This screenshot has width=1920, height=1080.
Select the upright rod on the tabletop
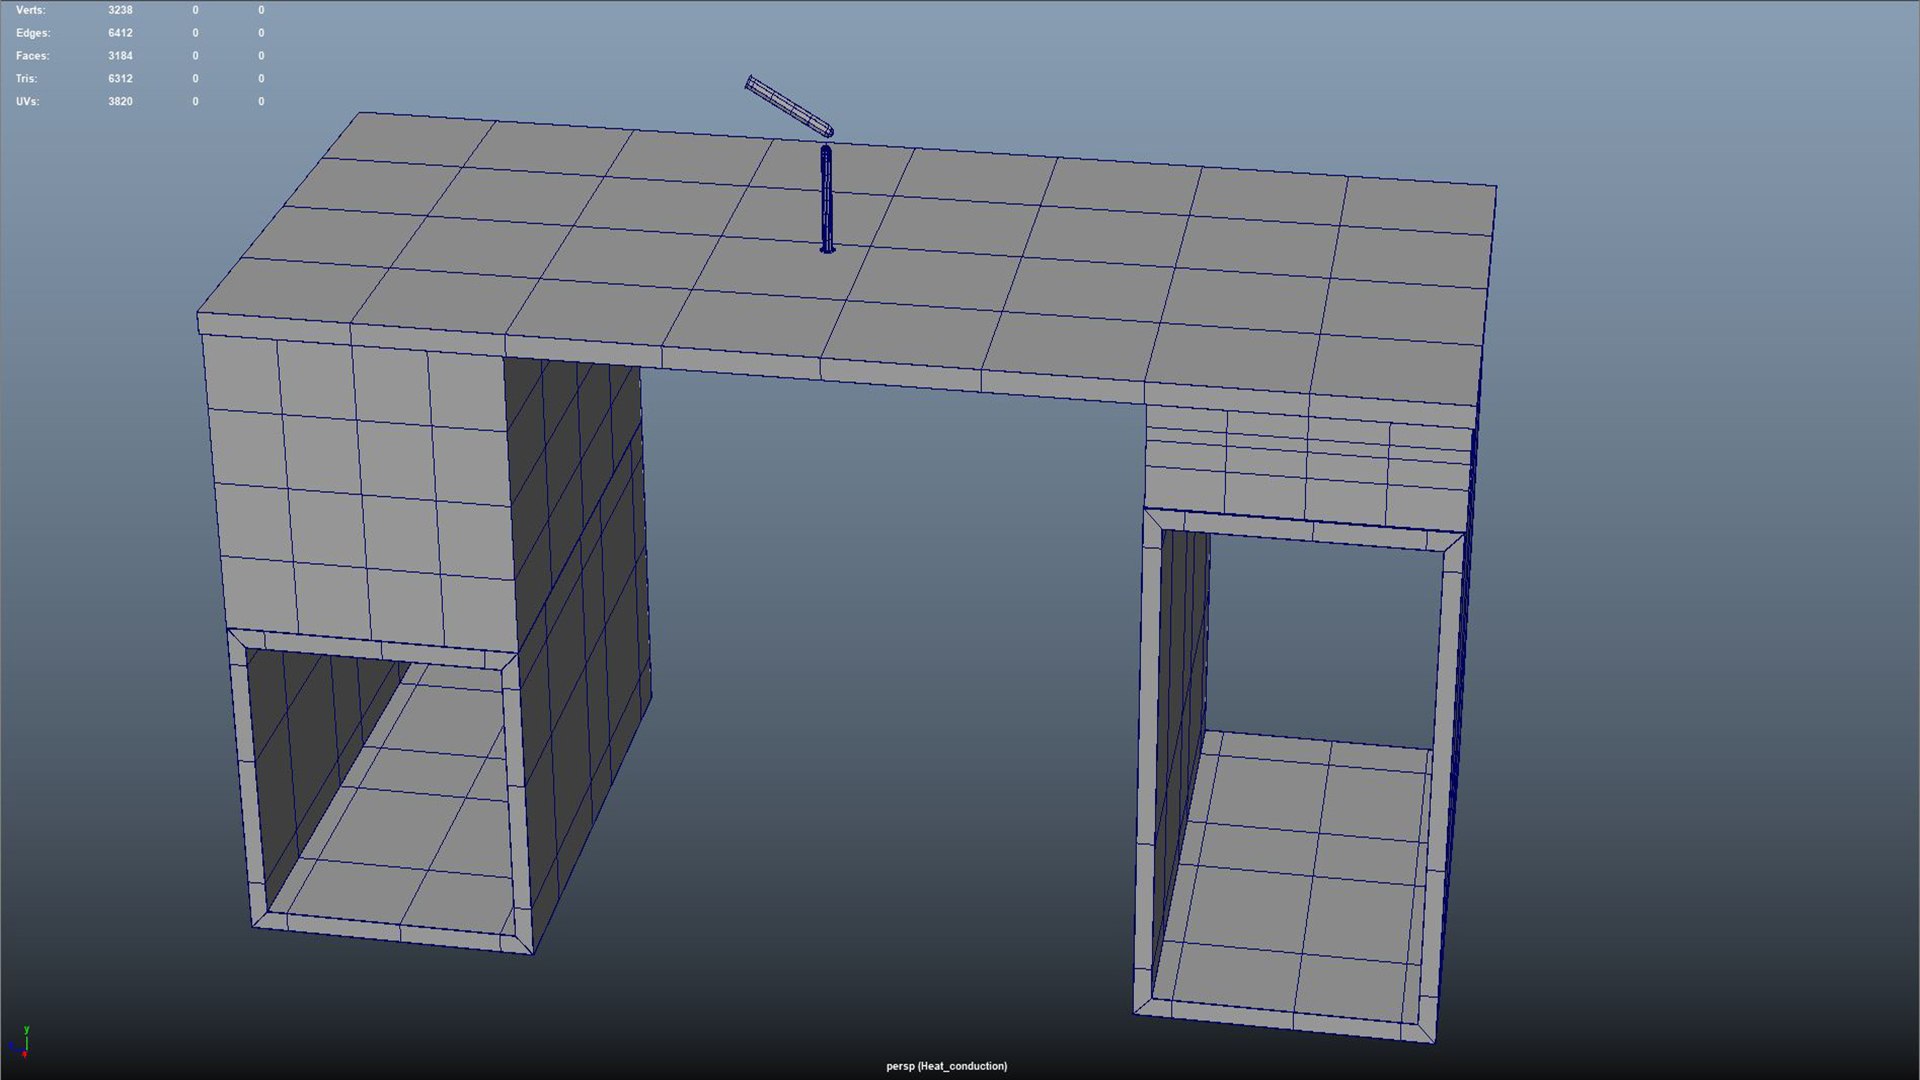point(826,200)
